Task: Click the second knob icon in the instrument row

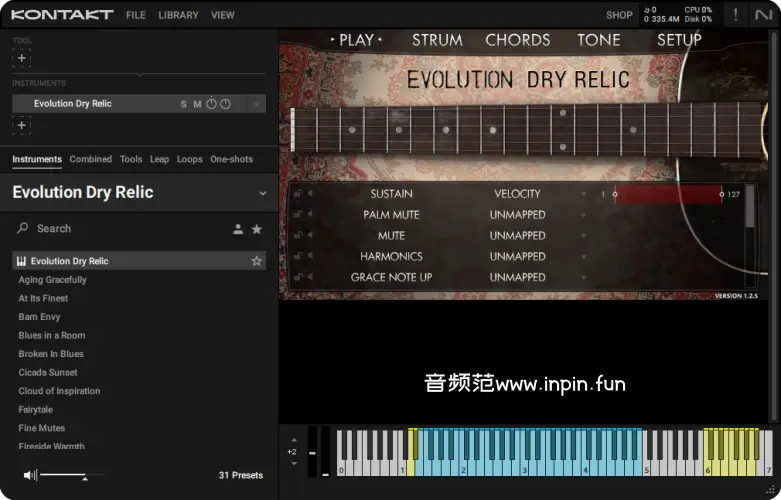Action: tap(226, 104)
